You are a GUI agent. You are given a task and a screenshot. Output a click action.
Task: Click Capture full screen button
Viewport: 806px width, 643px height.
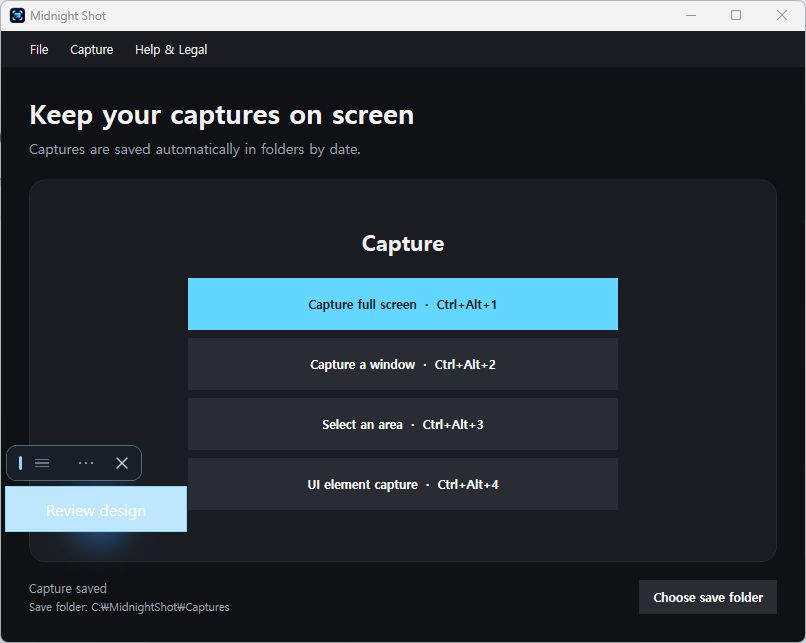coord(402,304)
